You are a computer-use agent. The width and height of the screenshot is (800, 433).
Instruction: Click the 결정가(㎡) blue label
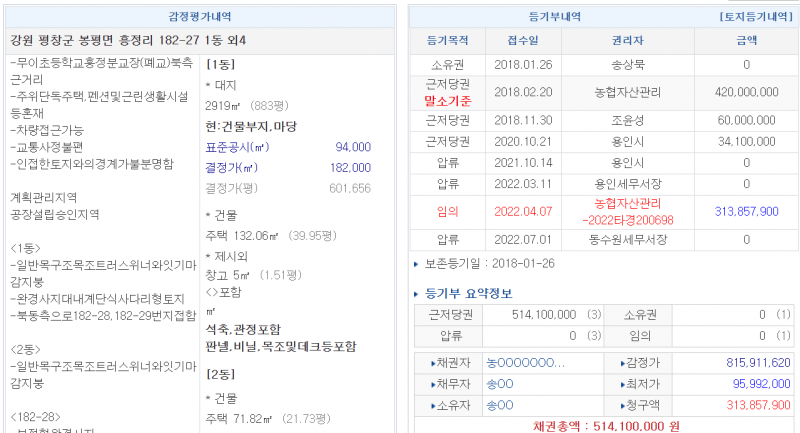(232, 167)
